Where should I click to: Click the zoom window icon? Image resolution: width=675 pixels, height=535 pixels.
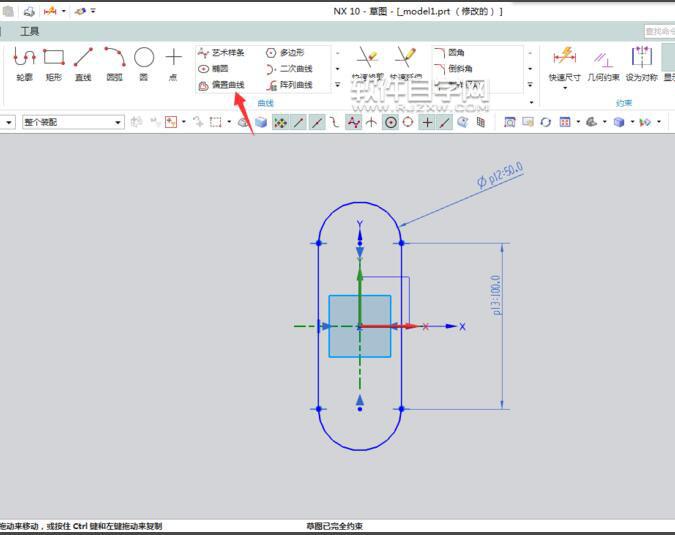528,122
